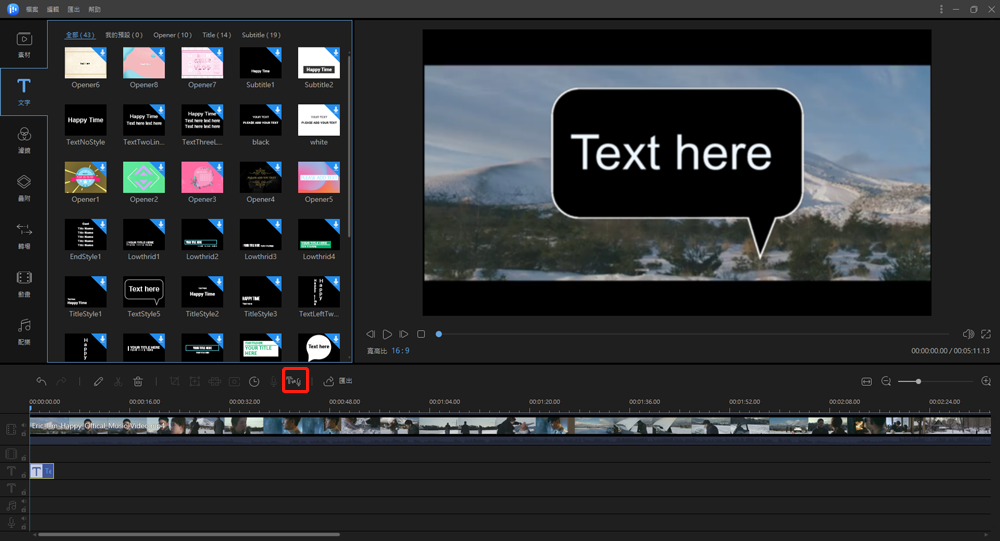The width and height of the screenshot is (1000, 541).
Task: Click the 16:9 aspect ratio link
Action: pyautogui.click(x=401, y=351)
